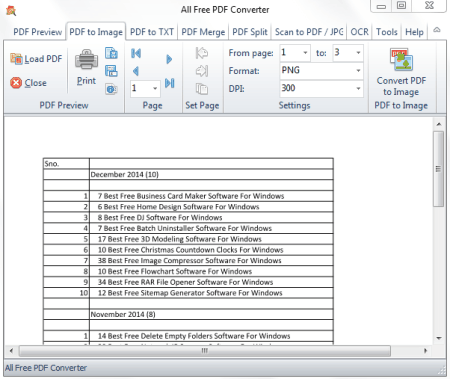Jump to the last page

170,83
